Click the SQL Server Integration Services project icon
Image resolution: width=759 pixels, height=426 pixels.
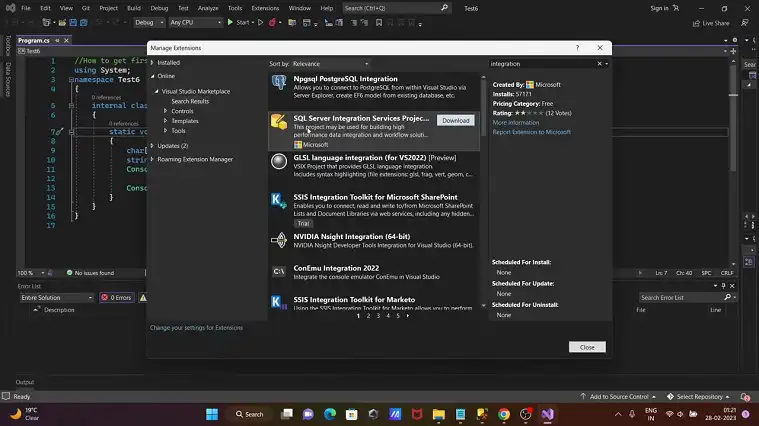pos(279,122)
